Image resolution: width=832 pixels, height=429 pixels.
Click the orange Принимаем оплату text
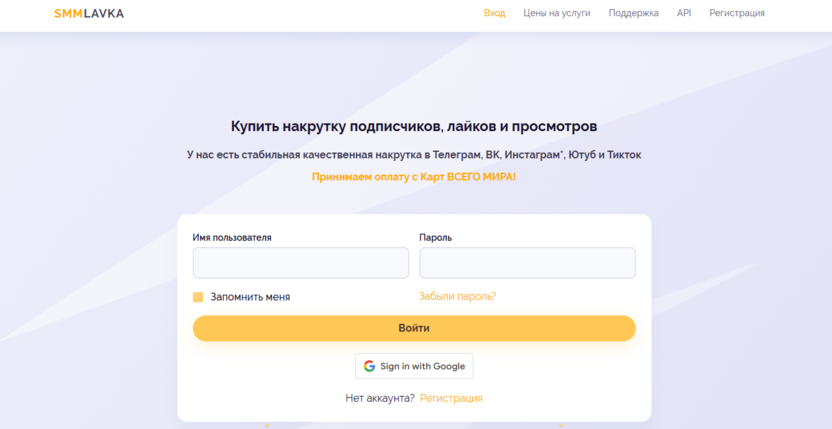click(414, 177)
